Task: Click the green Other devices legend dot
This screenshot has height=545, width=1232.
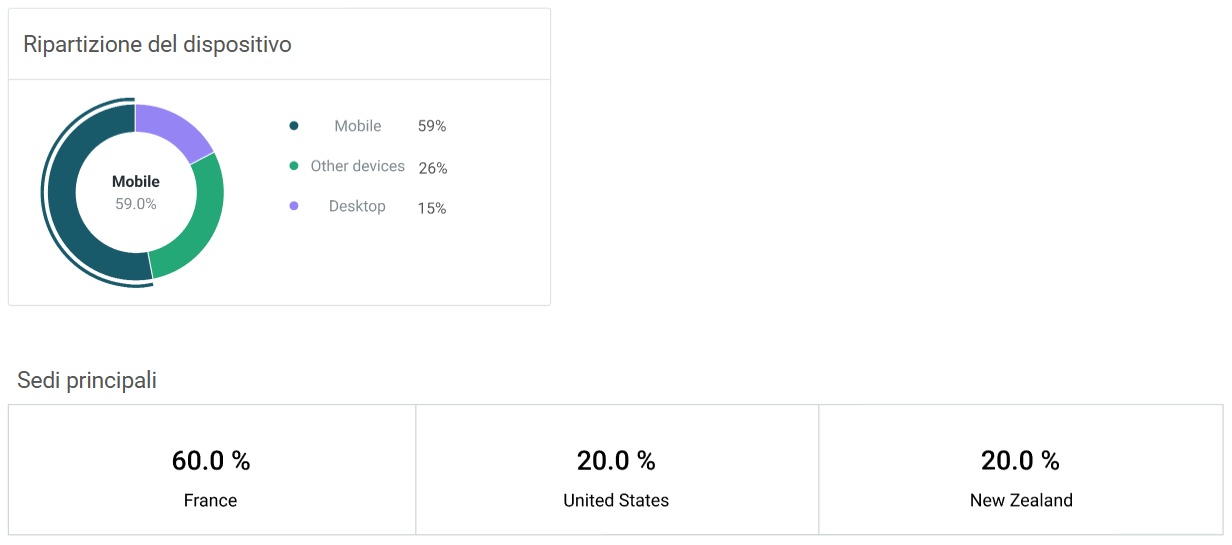Action: (294, 166)
